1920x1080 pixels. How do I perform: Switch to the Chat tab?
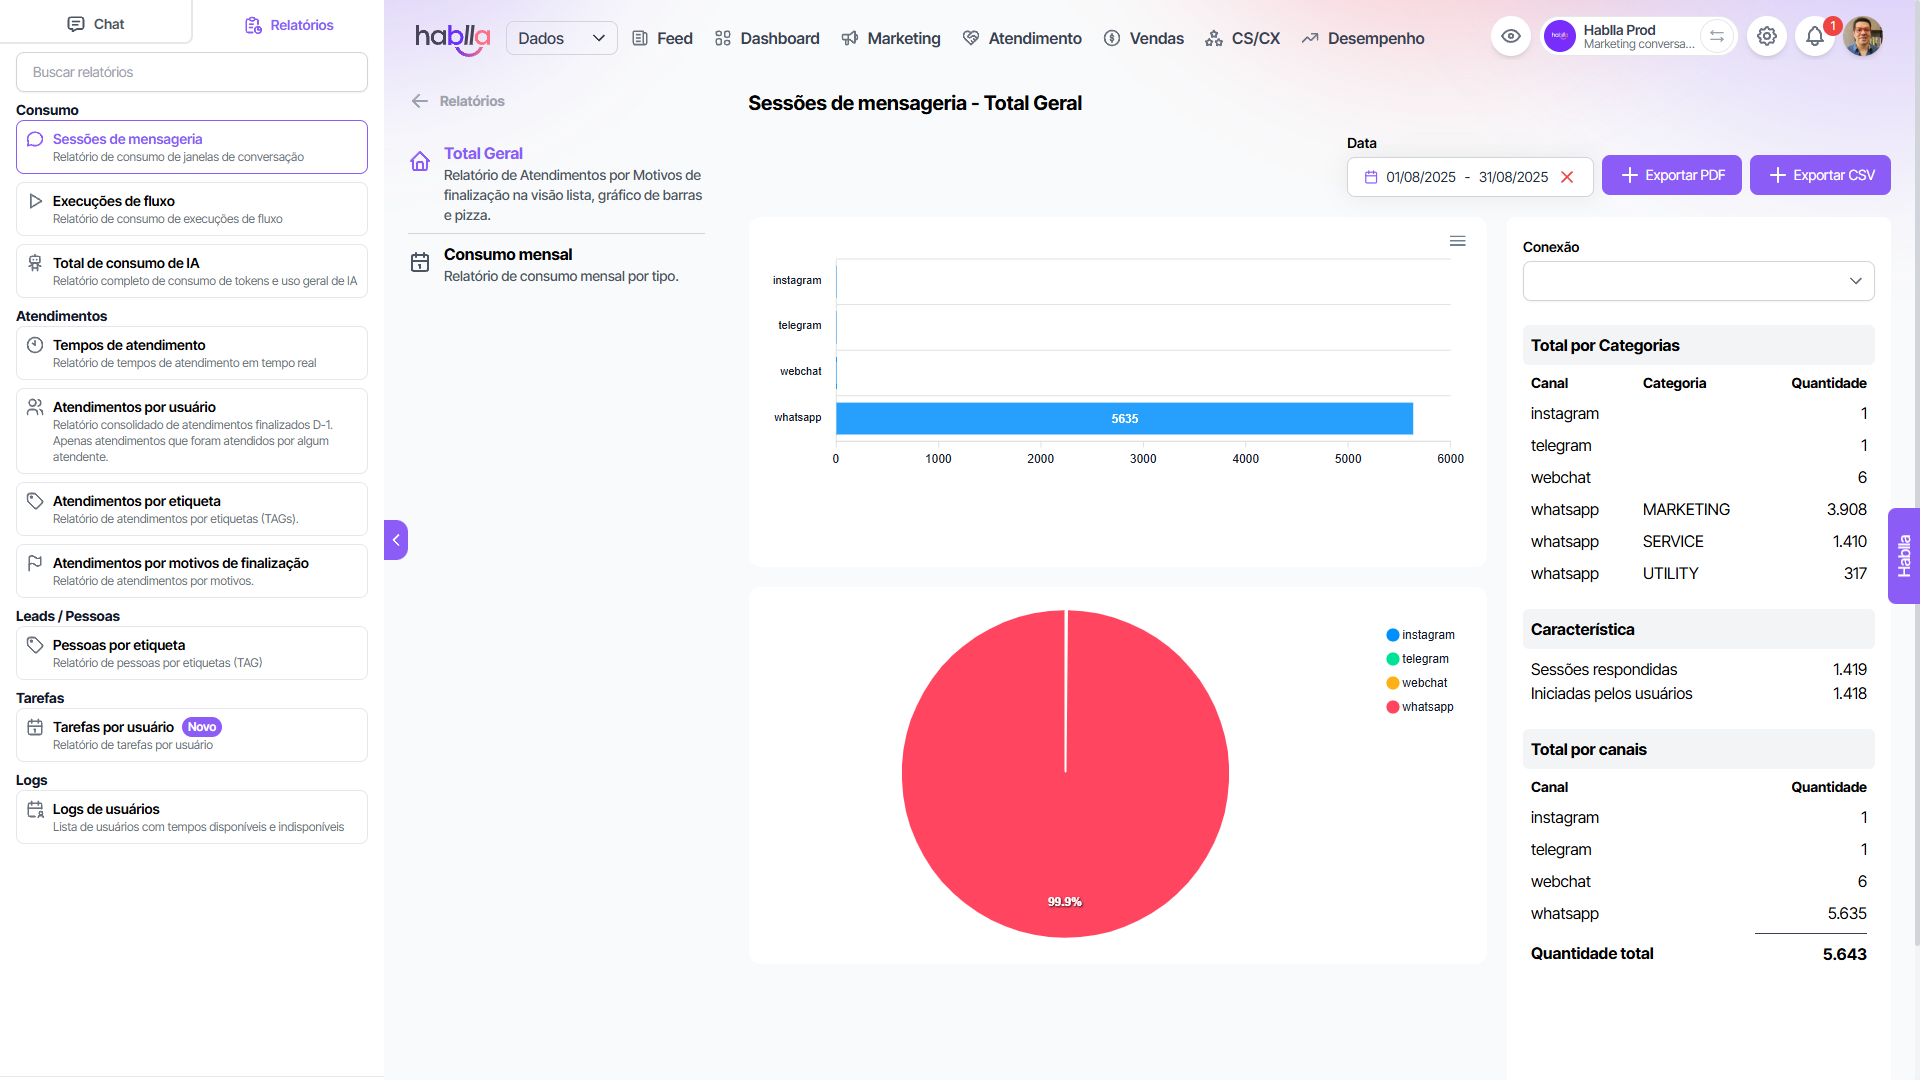(x=96, y=24)
